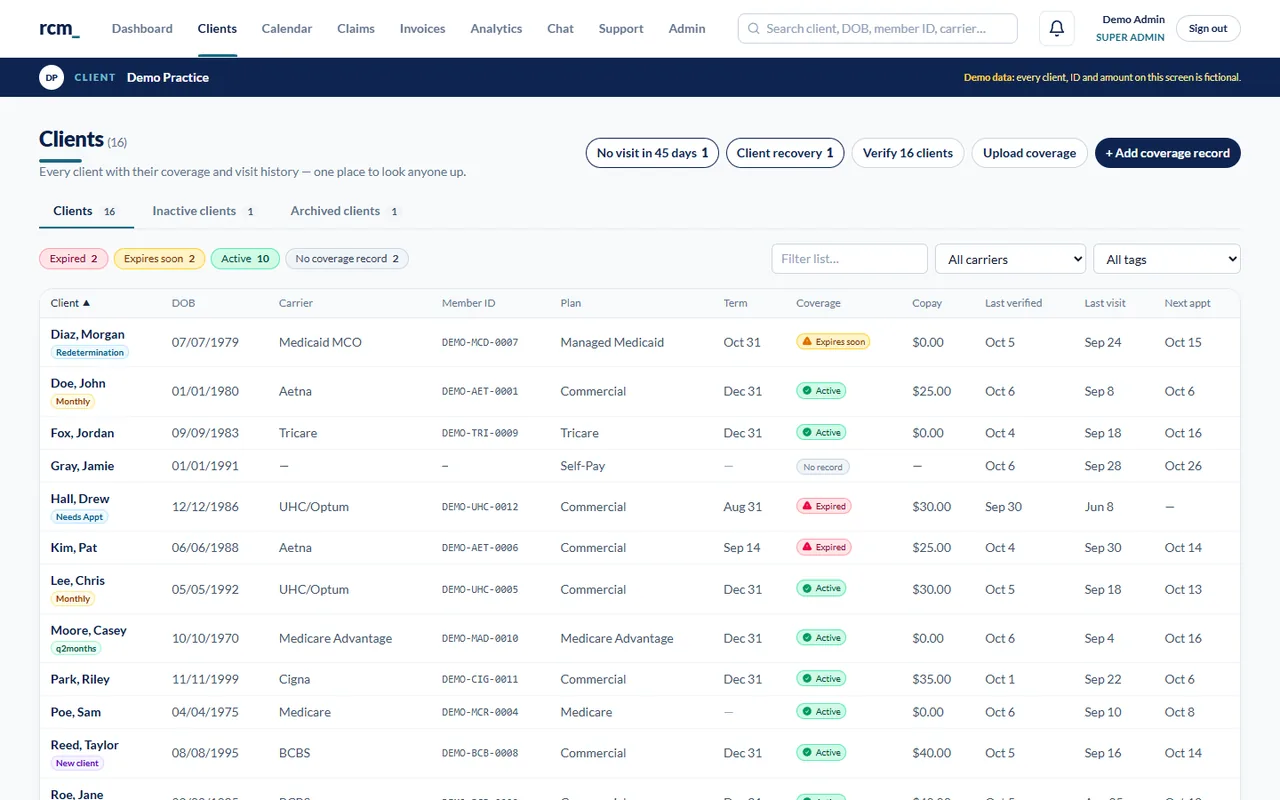Sort the table by the Client column
Image resolution: width=1280 pixels, height=800 pixels.
coord(71,303)
